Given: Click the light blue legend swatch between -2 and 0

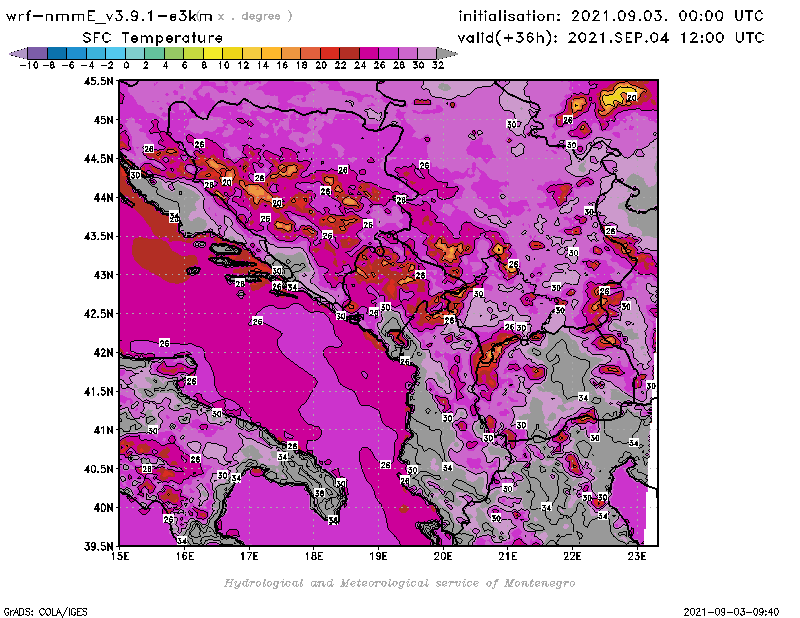Looking at the screenshot, I should click(x=115, y=53).
